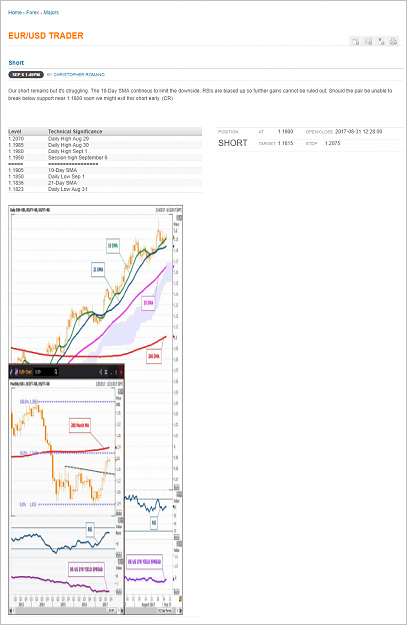Click the save-to-folder icon at top right
407x625 pixels.
356,41
